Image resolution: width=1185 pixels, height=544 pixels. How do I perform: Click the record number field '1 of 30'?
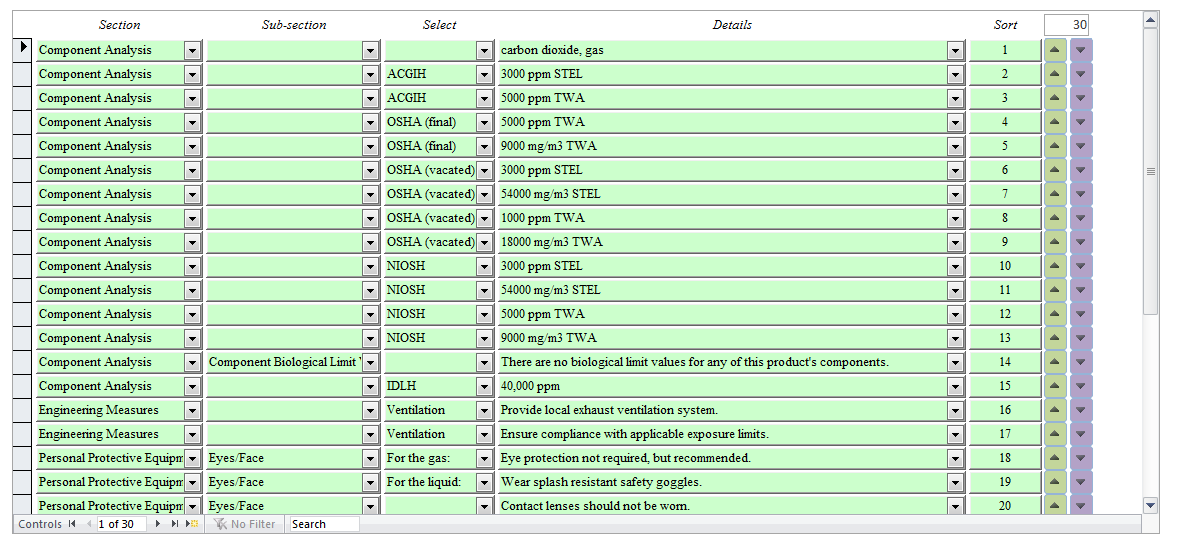(121, 524)
